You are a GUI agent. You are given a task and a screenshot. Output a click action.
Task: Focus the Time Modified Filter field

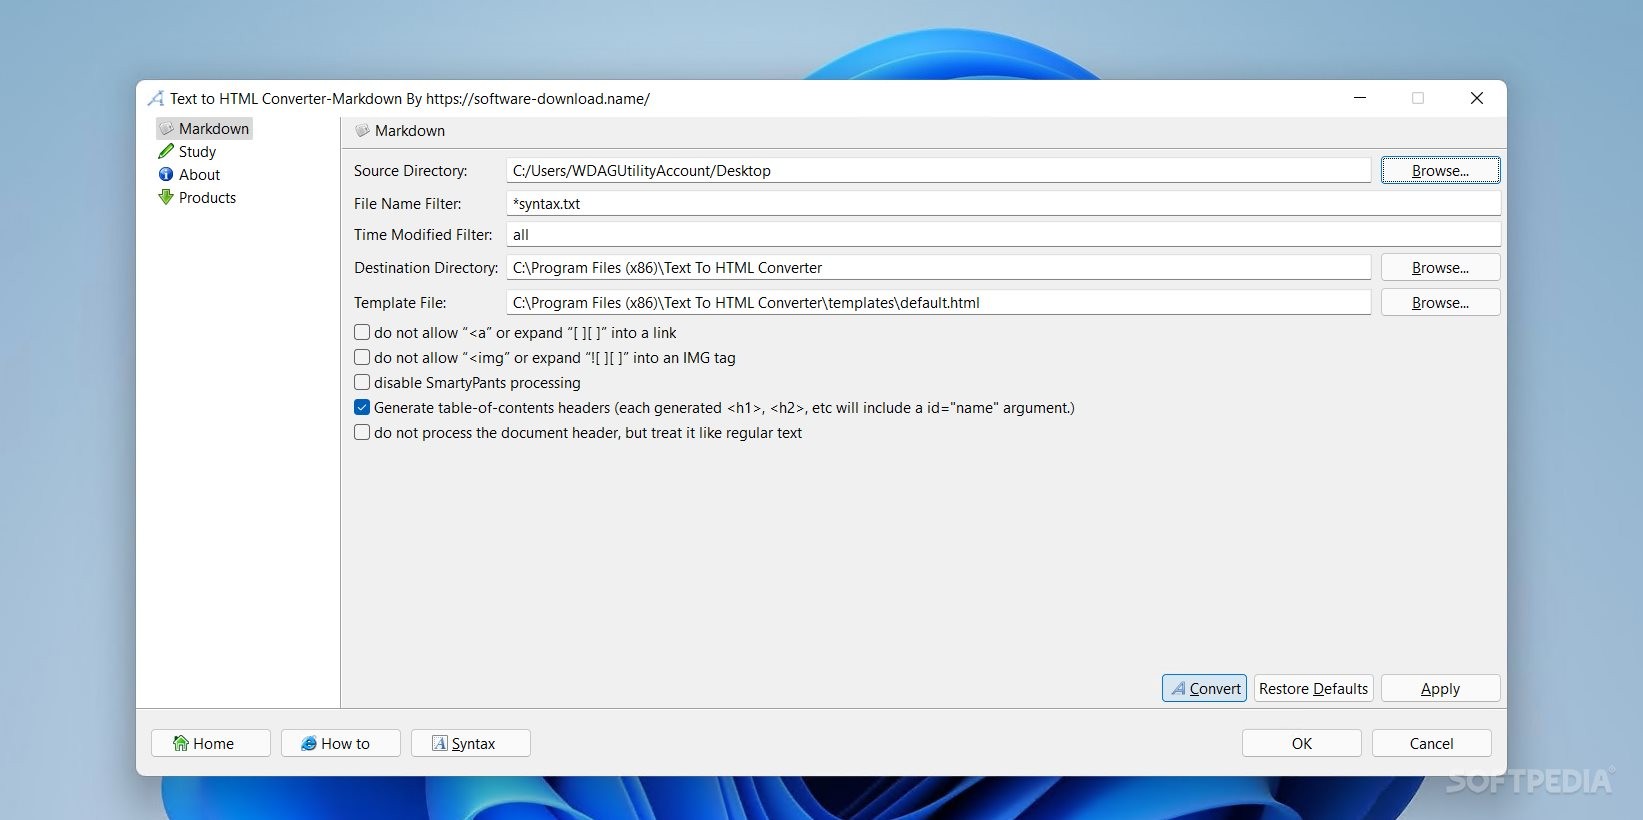coord(1003,234)
